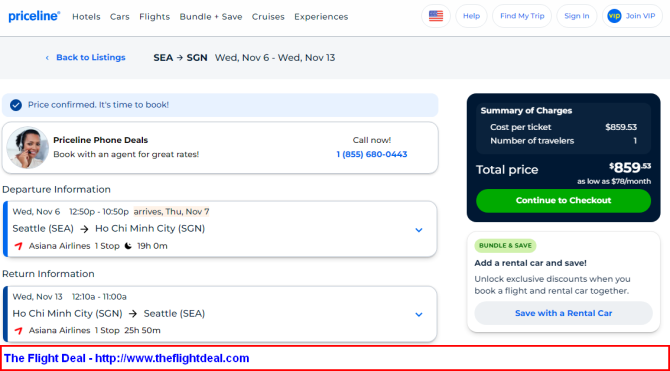
Task: Click the 'Wed, Nov 6 - Wed, Nov 13' dates
Action: click(275, 58)
